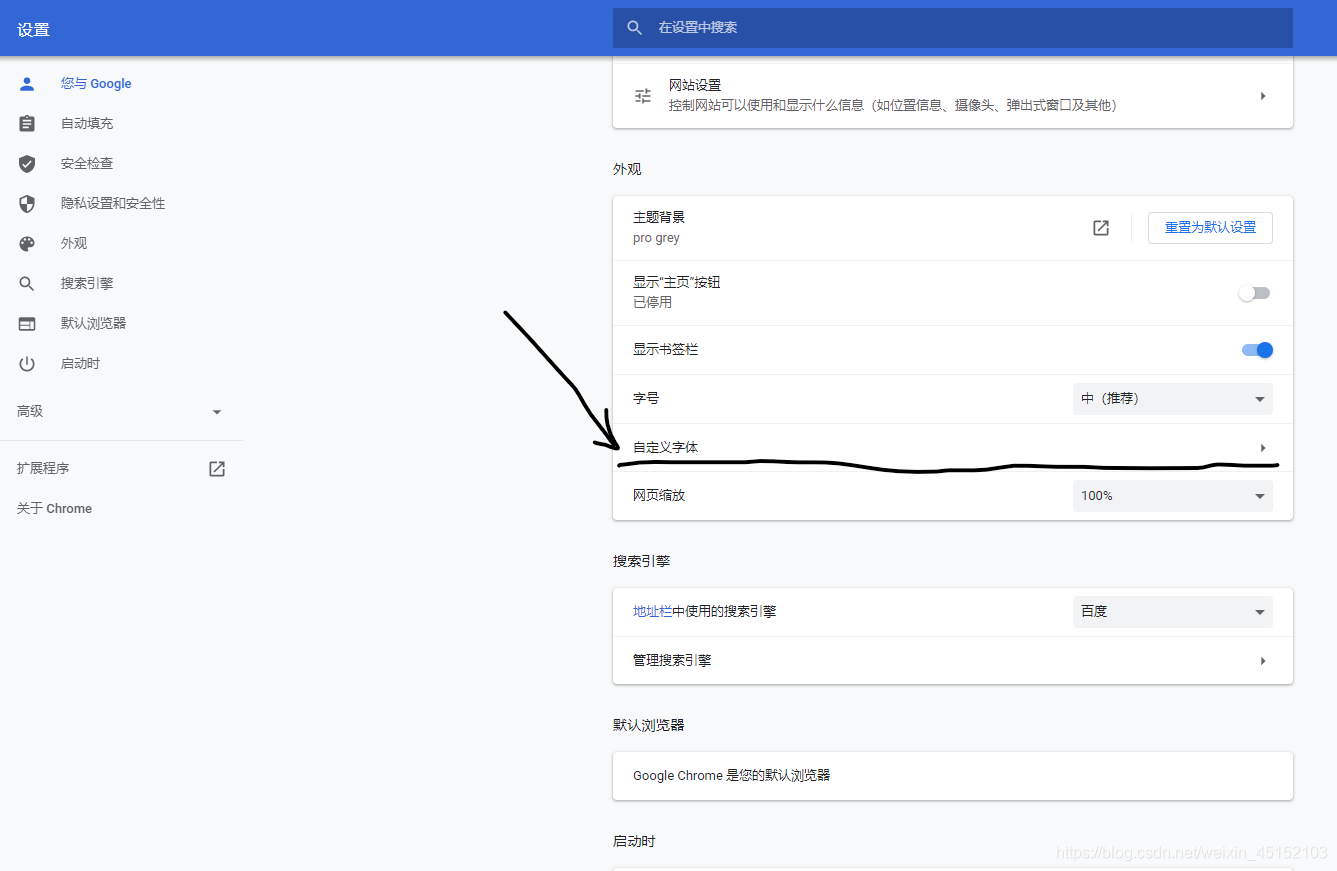Click the 在设置中搜索 search field
This screenshot has height=871, width=1337.
[x=952, y=28]
